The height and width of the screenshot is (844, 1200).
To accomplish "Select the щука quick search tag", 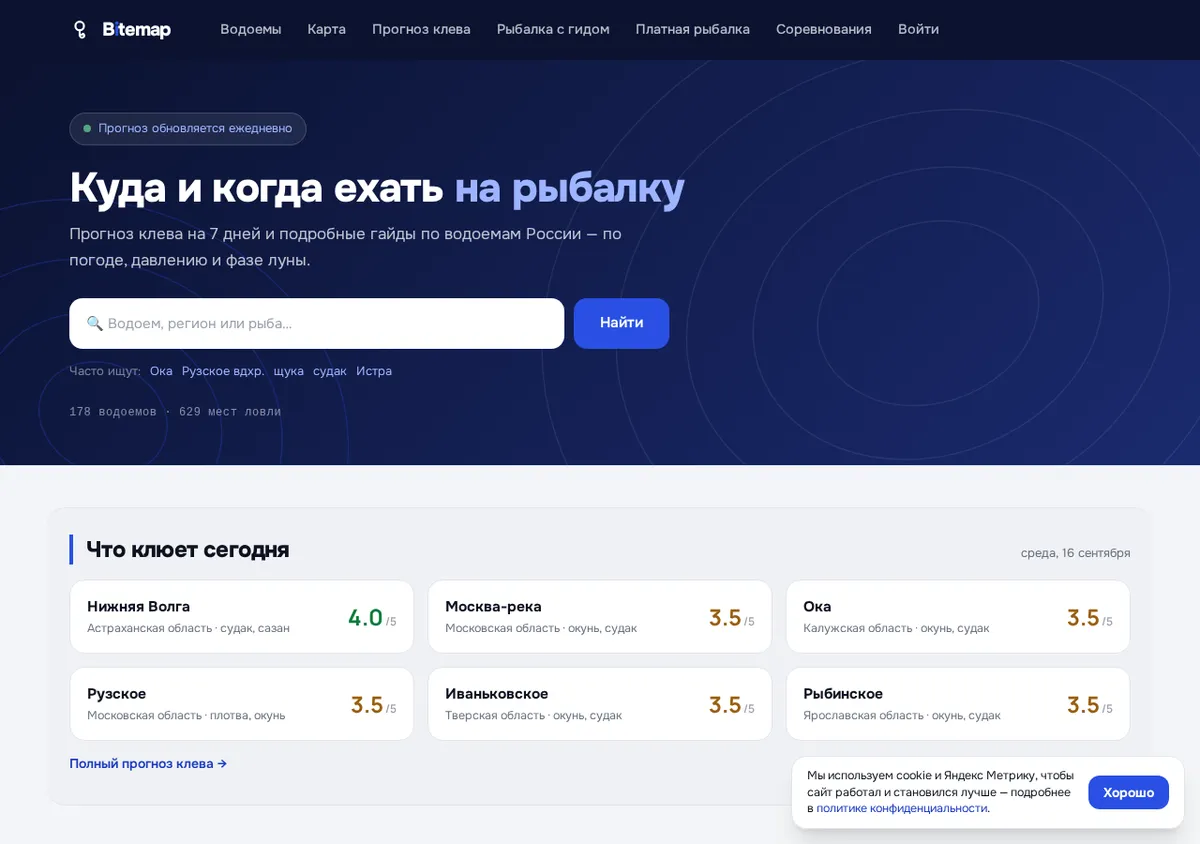I will [x=289, y=371].
